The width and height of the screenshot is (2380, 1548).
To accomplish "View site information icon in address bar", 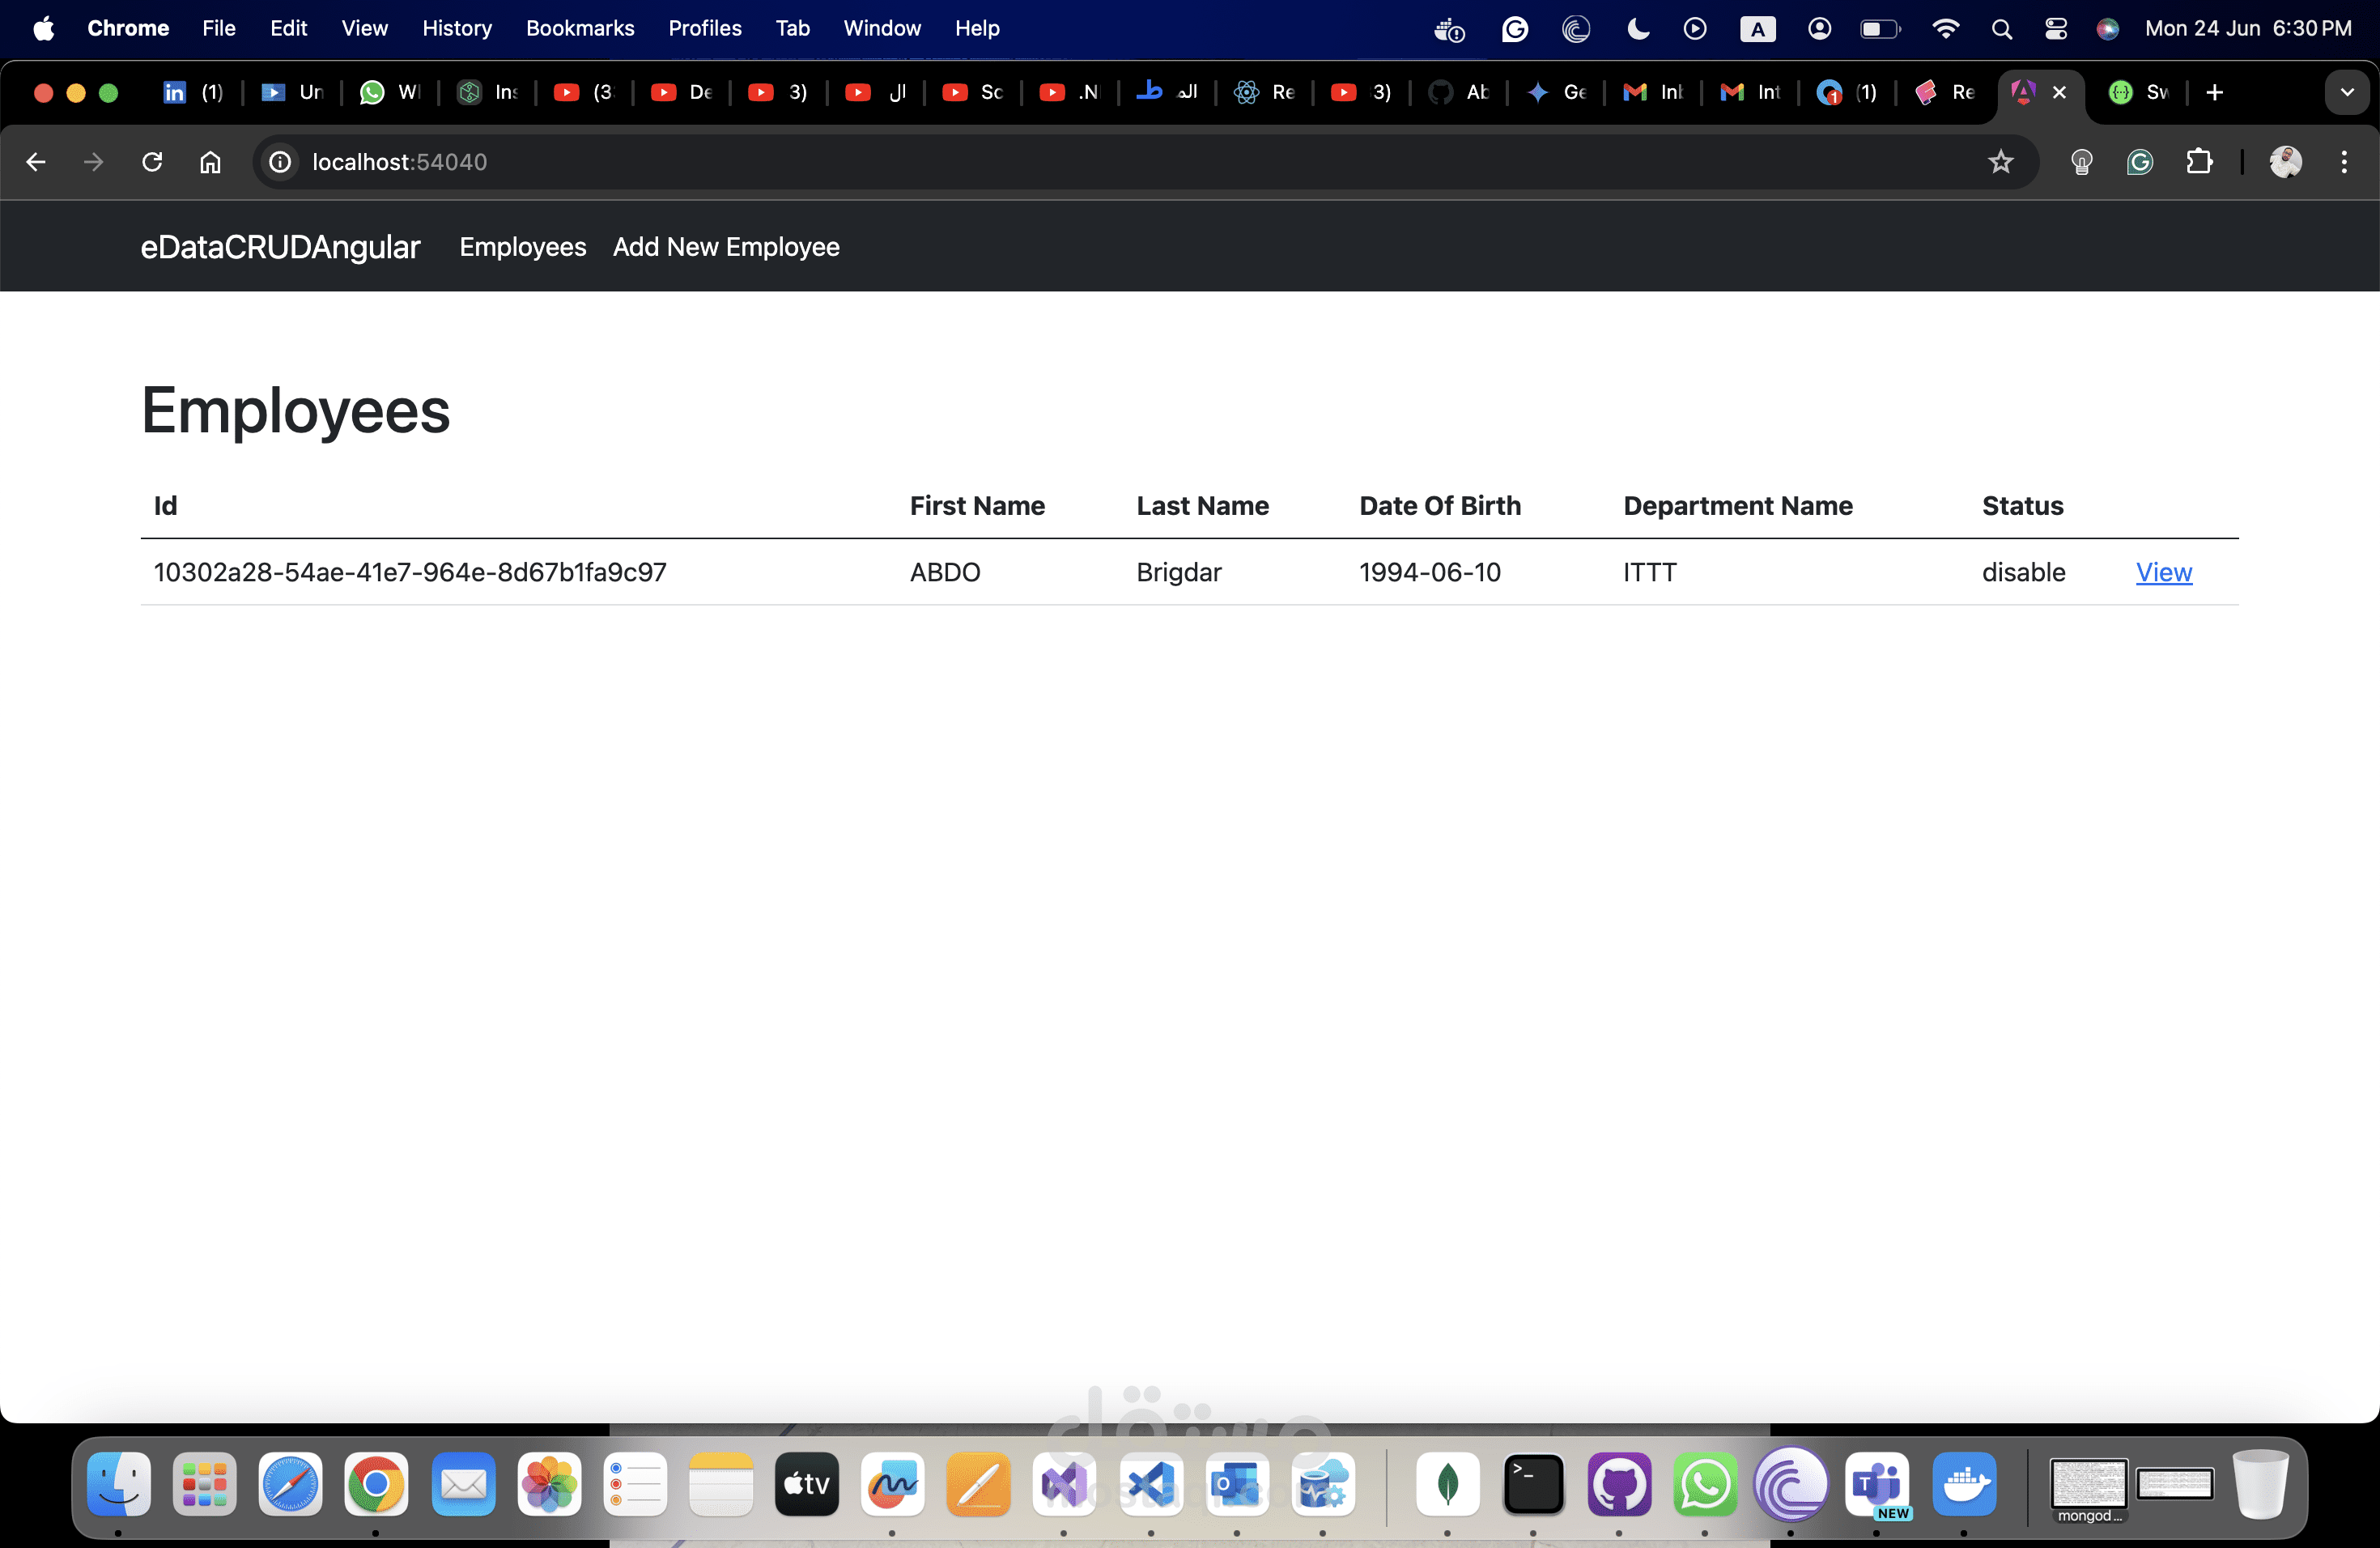I will [x=280, y=162].
